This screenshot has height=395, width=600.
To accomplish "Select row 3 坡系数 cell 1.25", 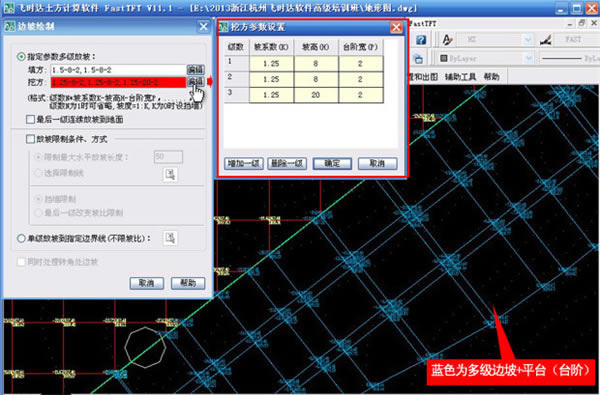I will click(271, 95).
